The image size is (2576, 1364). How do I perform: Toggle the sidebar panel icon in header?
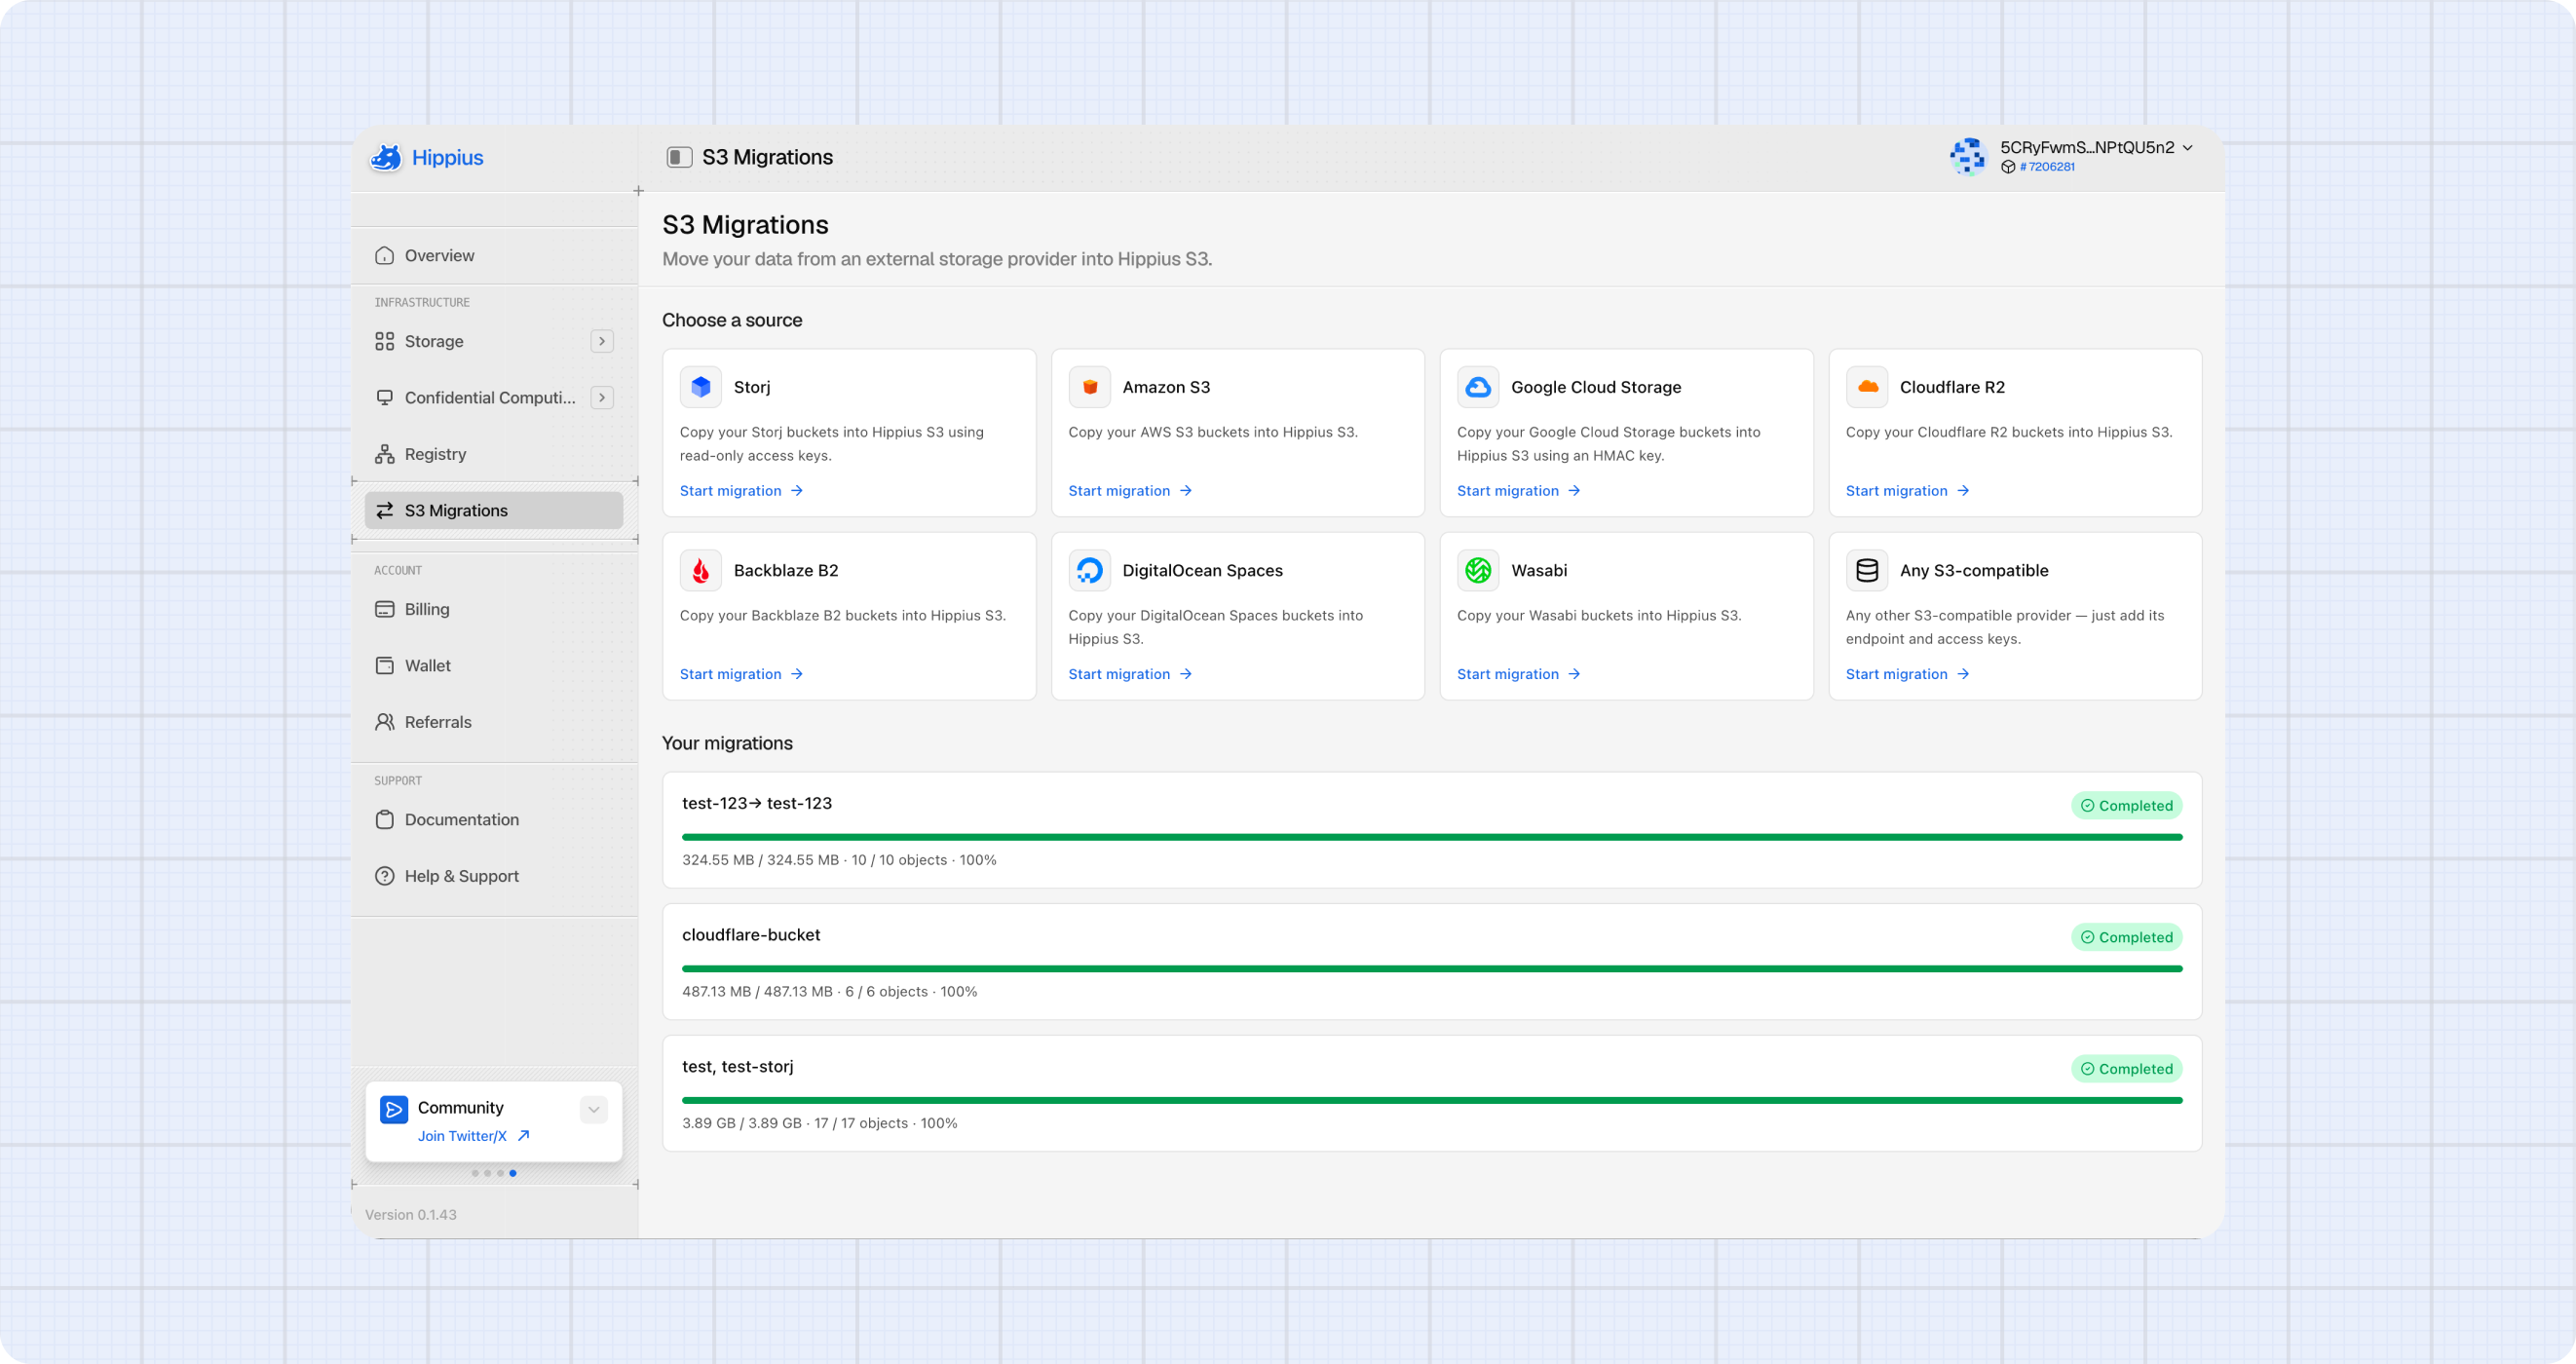[679, 157]
